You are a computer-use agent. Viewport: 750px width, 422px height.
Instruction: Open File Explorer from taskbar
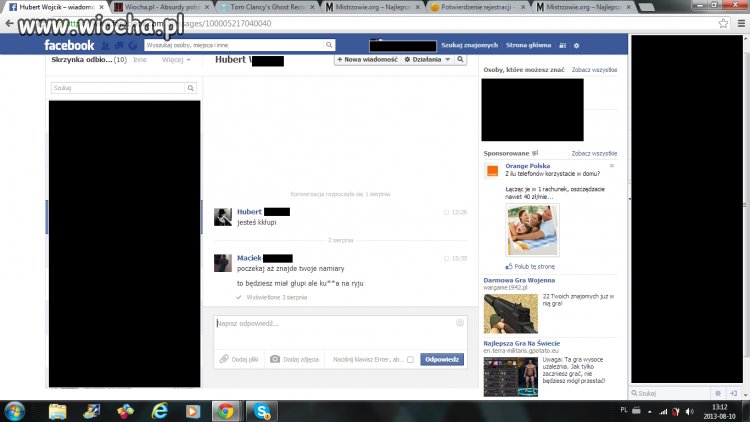57,411
